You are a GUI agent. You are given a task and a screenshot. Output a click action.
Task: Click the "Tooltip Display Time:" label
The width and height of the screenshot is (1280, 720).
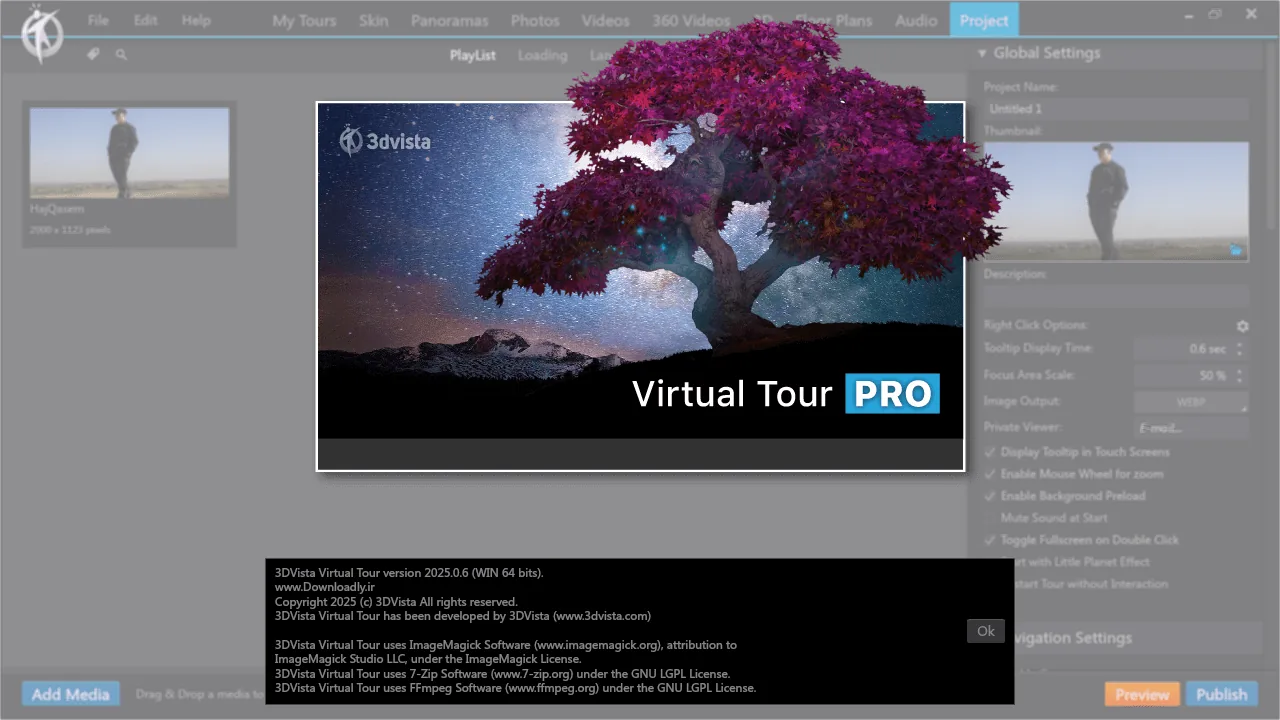tap(1038, 348)
